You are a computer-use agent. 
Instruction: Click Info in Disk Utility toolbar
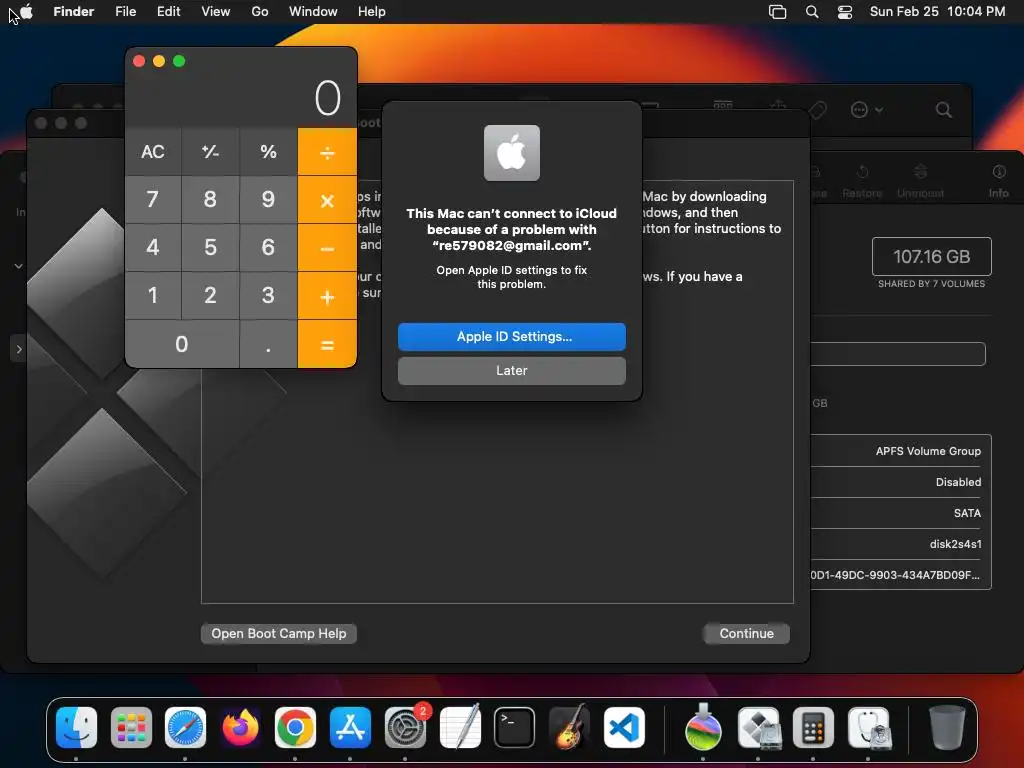pos(999,181)
